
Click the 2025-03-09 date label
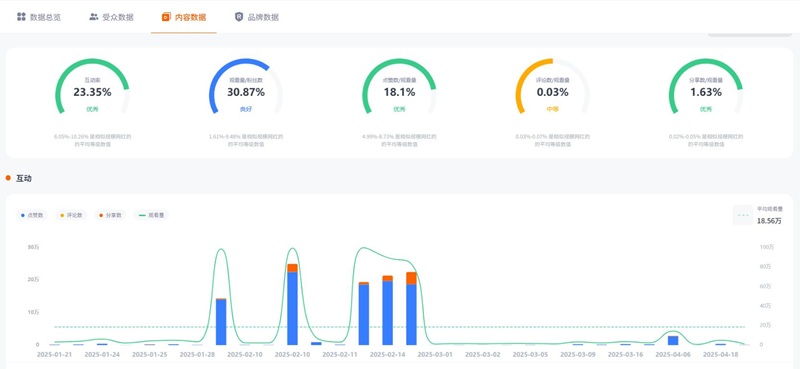(578, 354)
